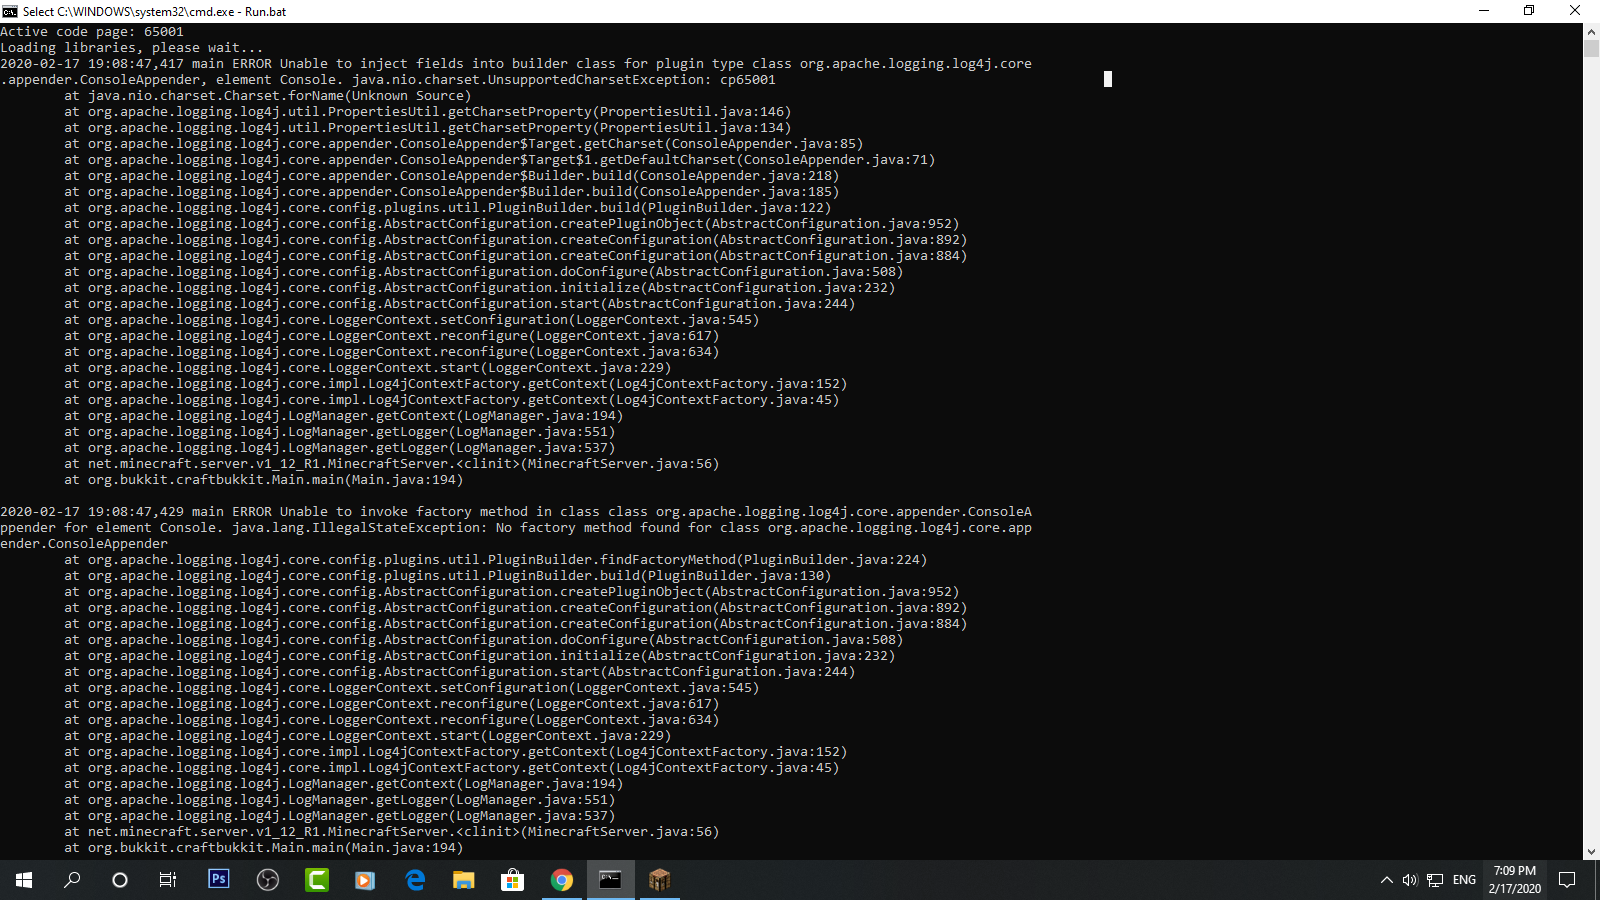The image size is (1600, 900).
Task: Click the line ending 'PluginBuilder.java:224'
Action: pos(496,560)
